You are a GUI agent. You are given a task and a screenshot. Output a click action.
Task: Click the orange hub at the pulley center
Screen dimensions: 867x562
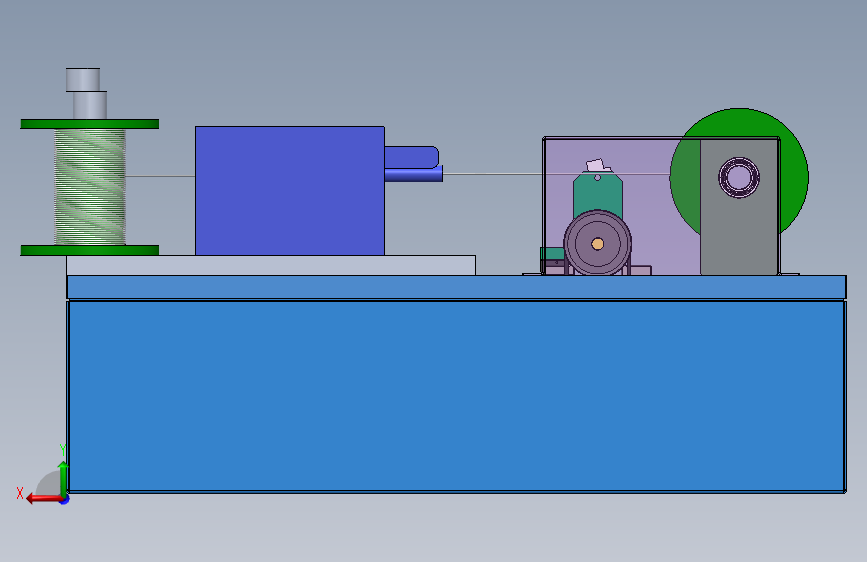(x=597, y=244)
